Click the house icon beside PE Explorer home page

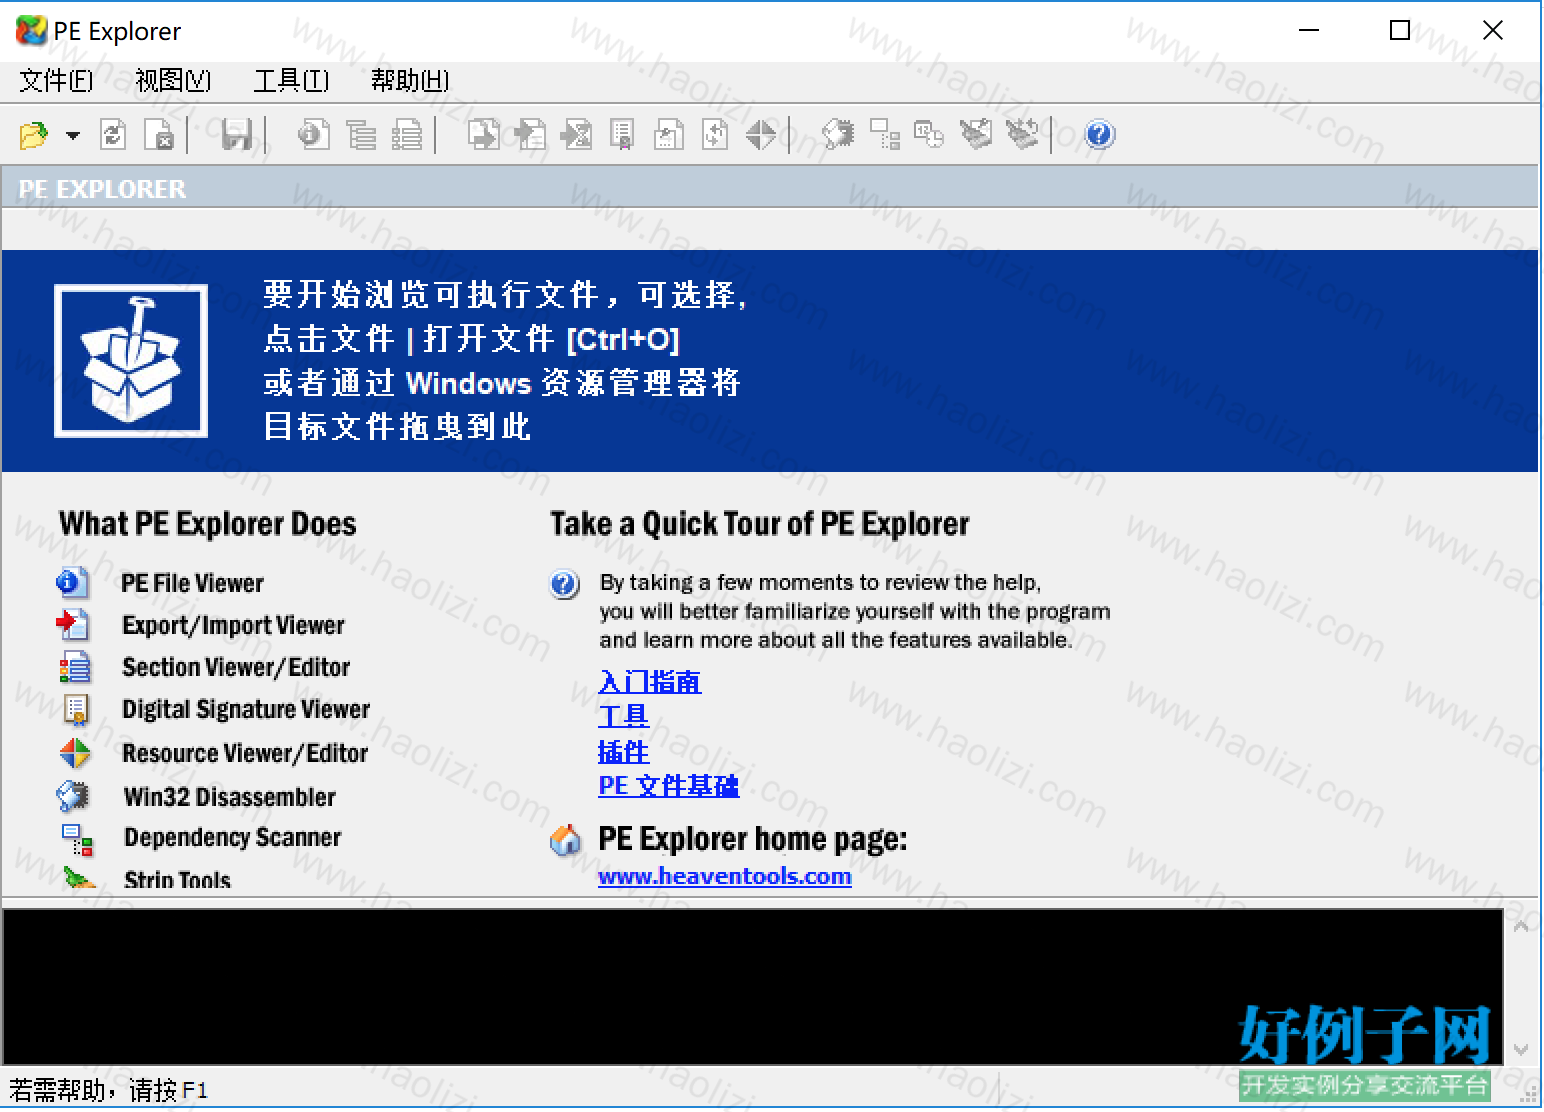click(x=566, y=840)
